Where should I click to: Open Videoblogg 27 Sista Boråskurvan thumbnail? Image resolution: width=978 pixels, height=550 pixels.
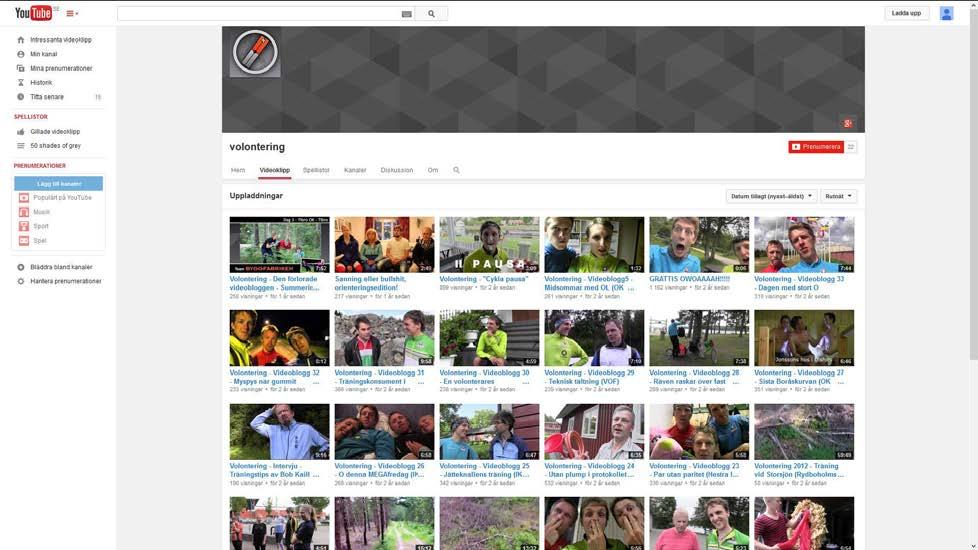click(804, 338)
